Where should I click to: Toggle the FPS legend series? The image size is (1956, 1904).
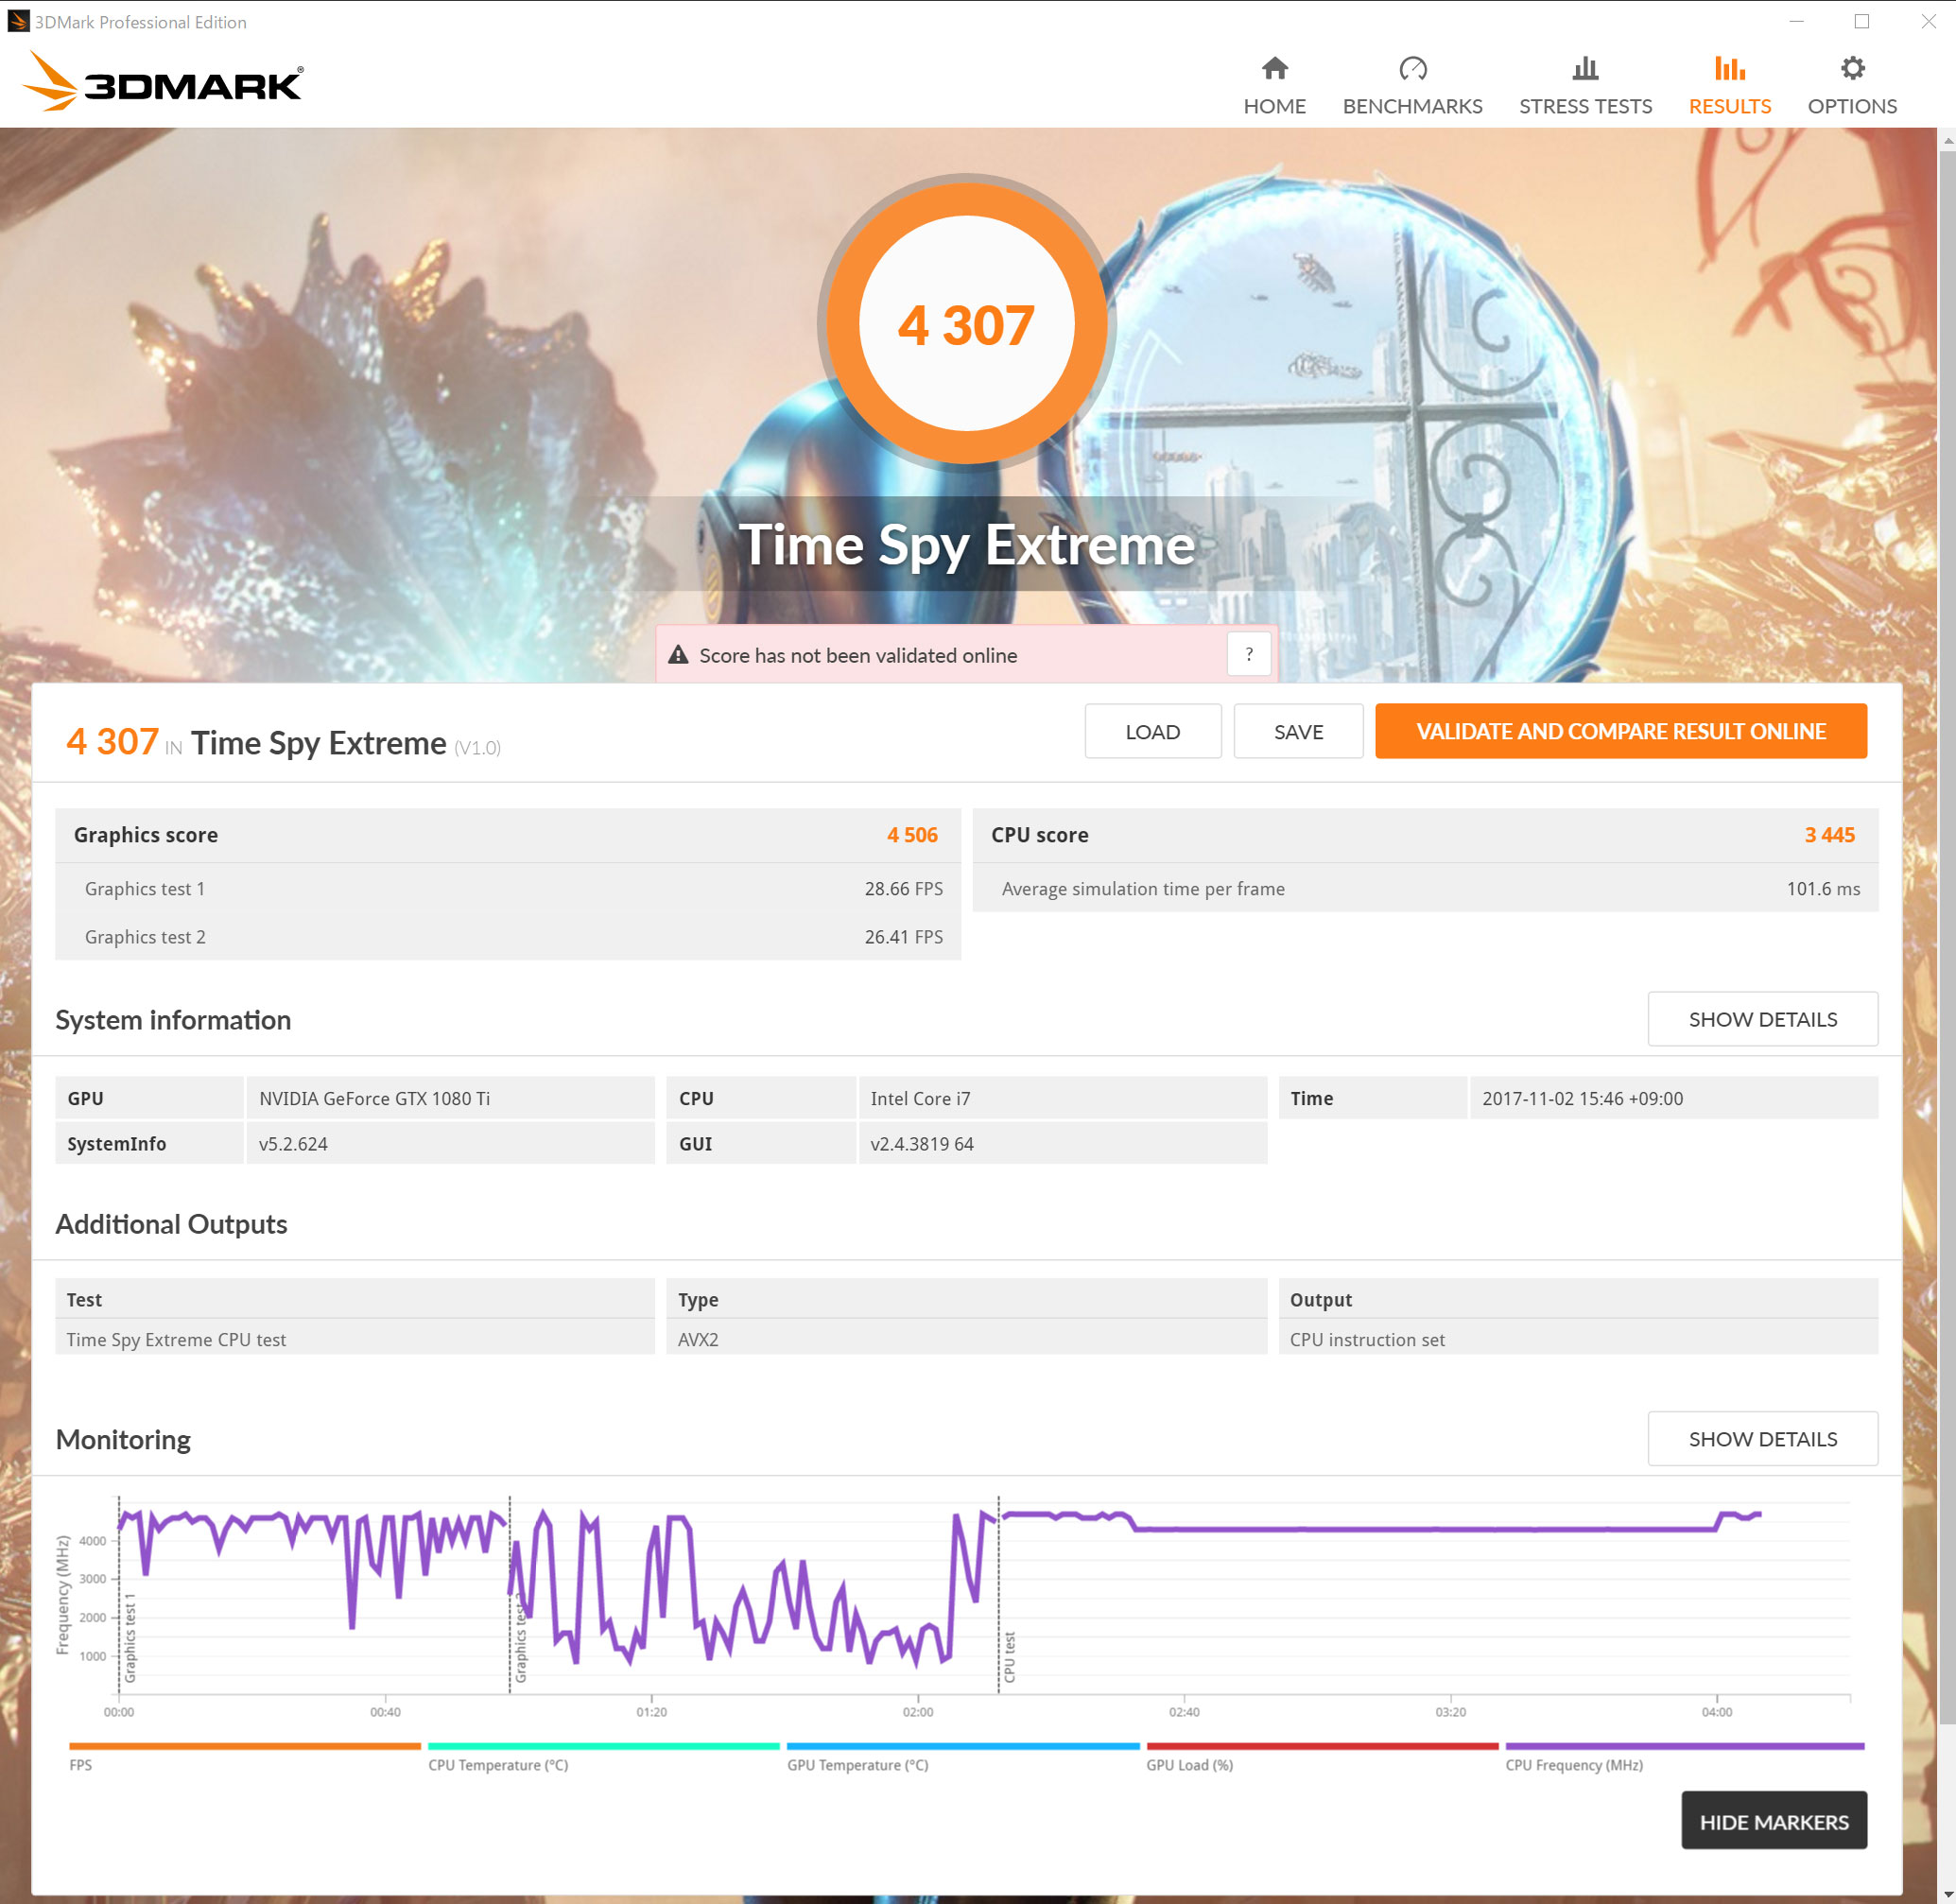(x=81, y=1765)
